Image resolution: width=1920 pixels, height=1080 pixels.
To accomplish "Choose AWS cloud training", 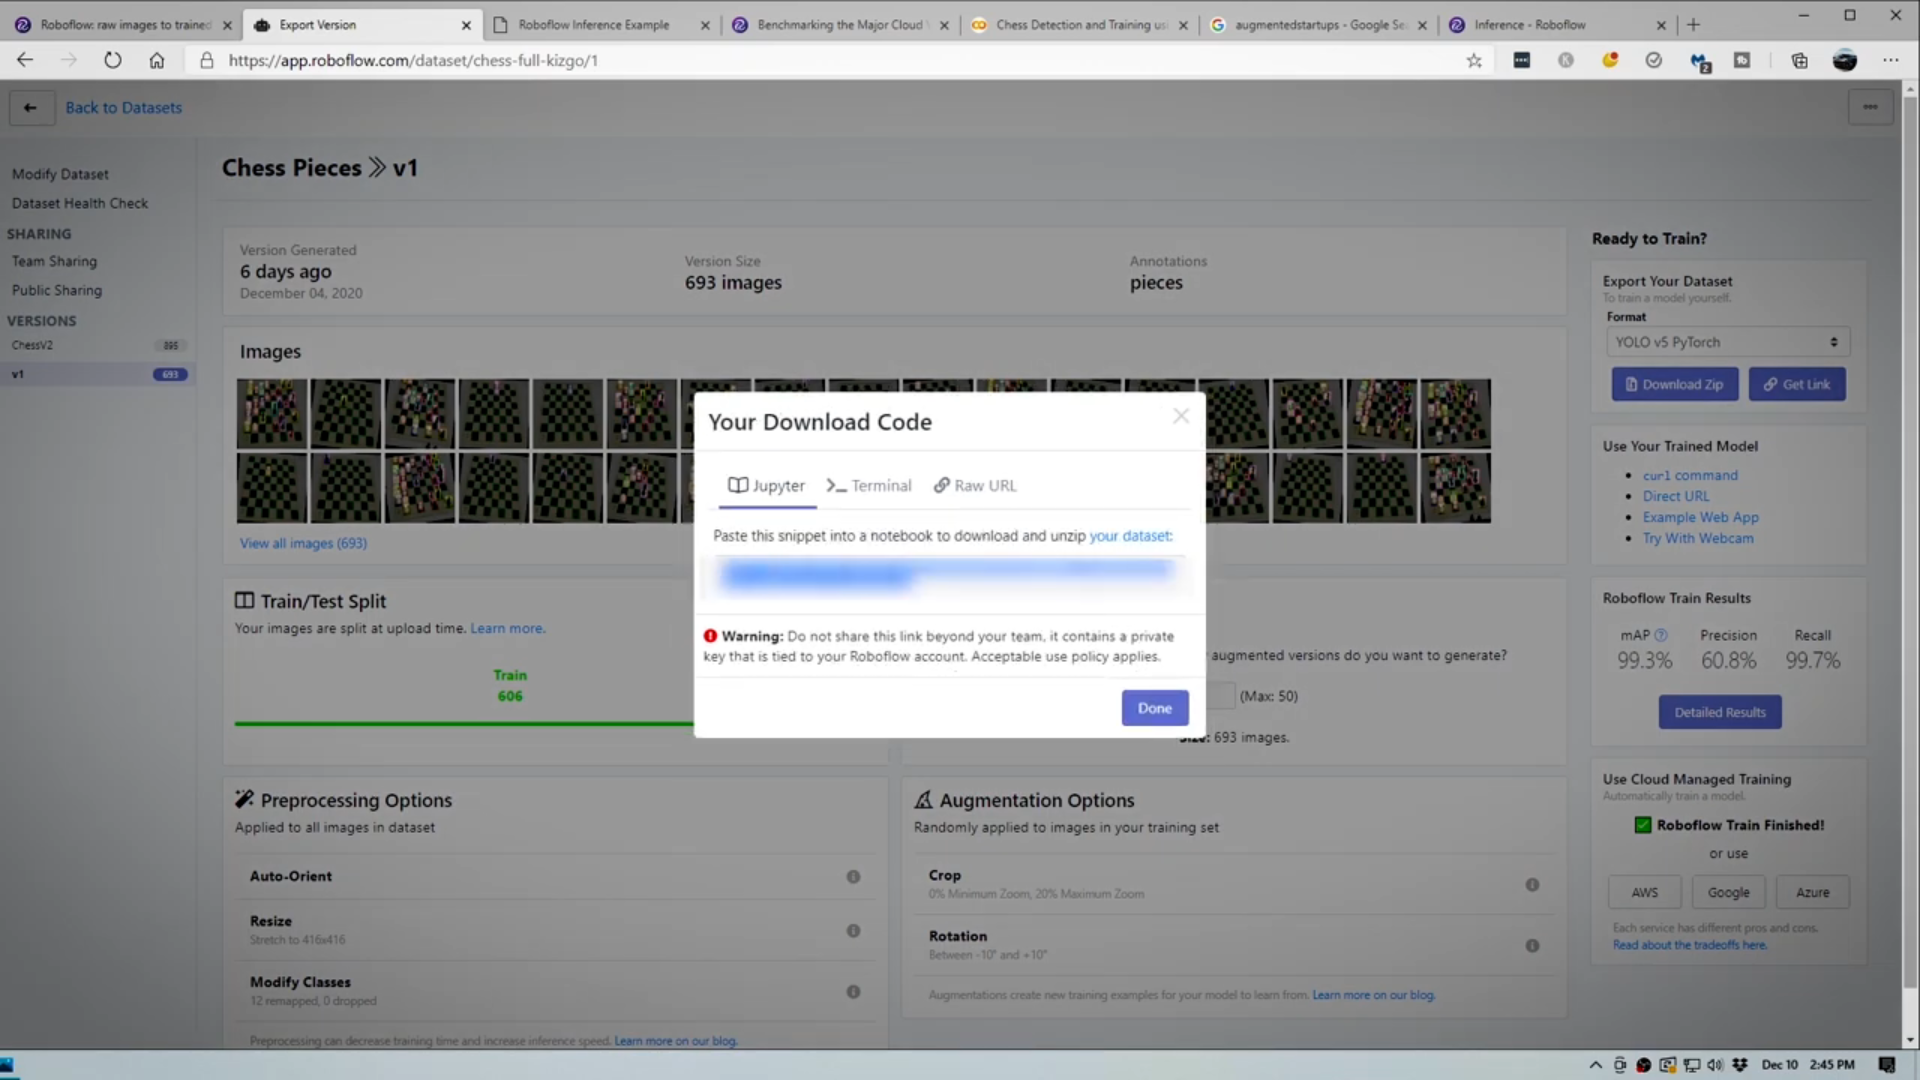I will click(x=1644, y=892).
